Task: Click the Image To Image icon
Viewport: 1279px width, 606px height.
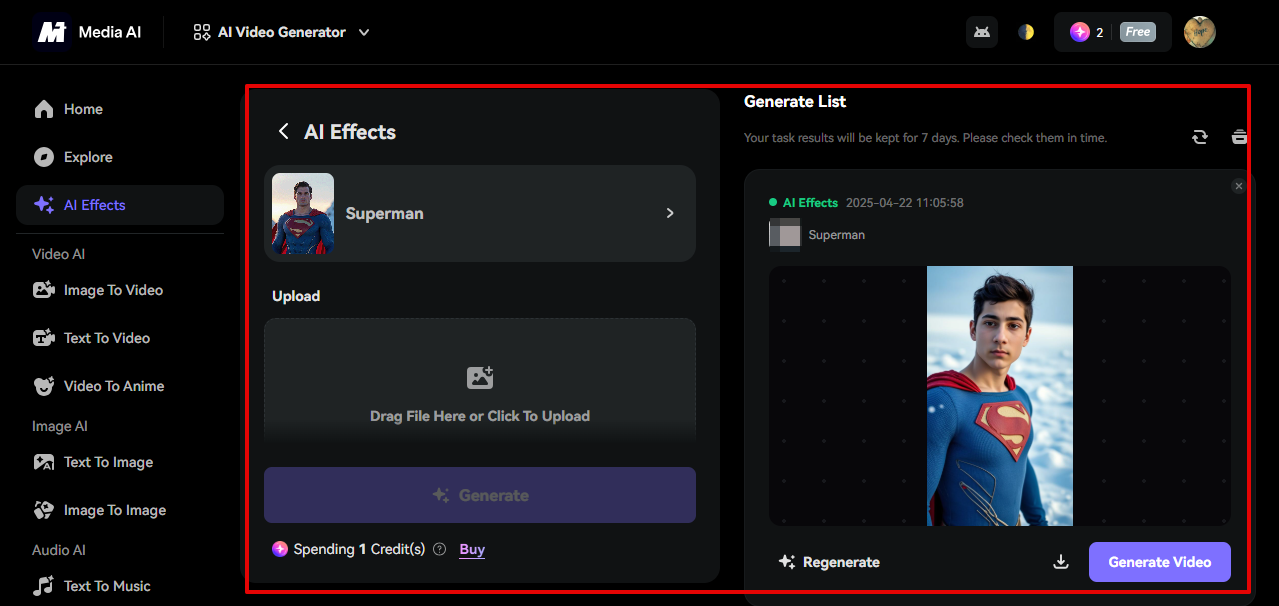Action: click(x=44, y=510)
